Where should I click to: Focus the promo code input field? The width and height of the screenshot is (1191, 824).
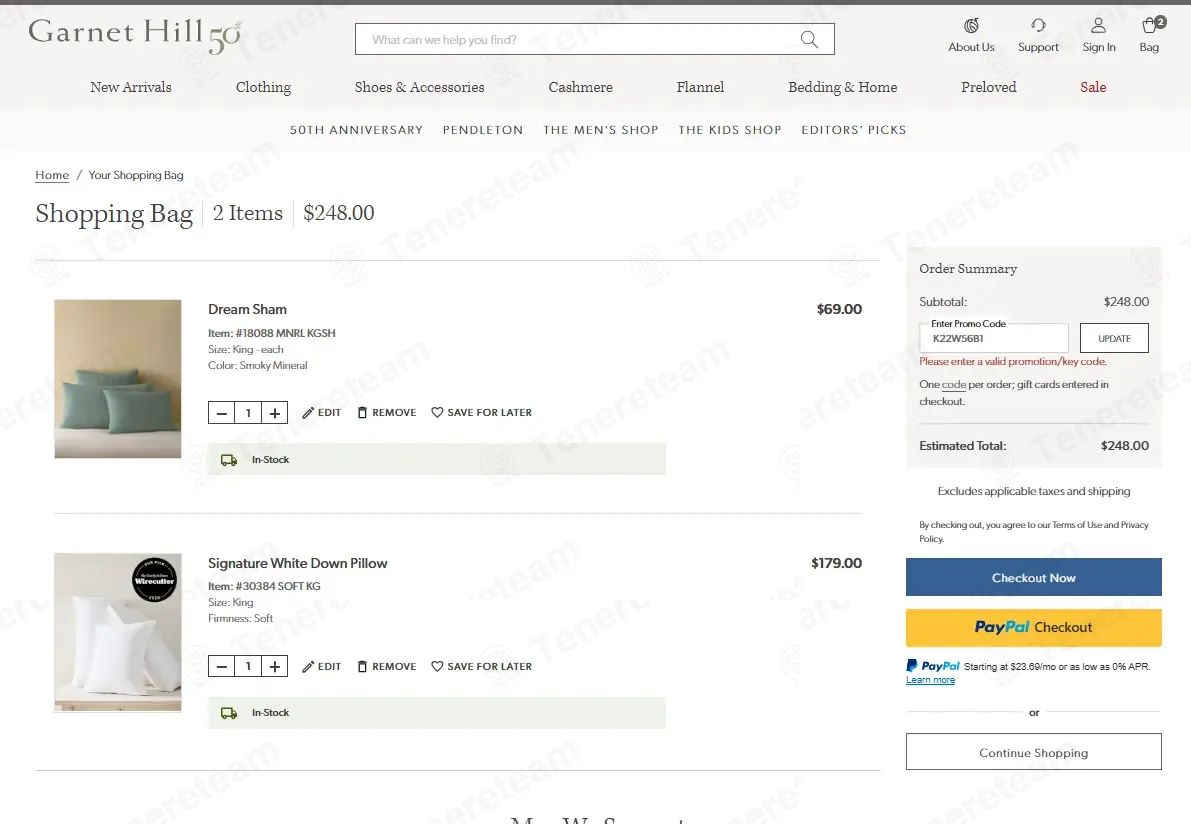pyautogui.click(x=994, y=338)
